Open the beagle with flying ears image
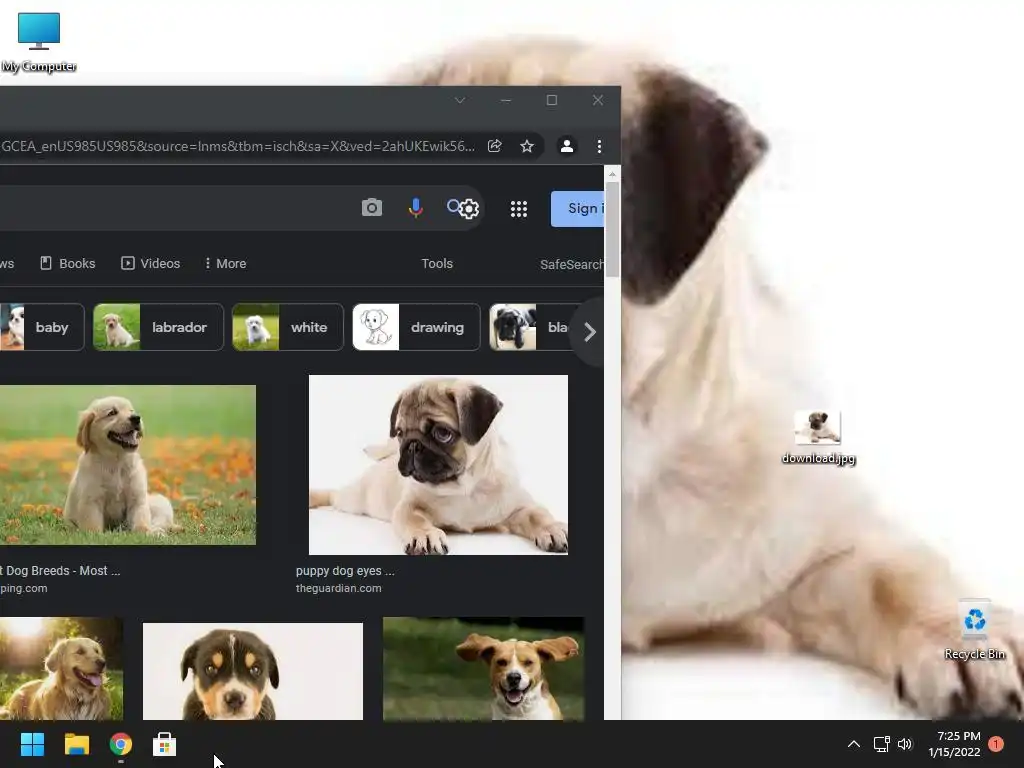The image size is (1024, 768). click(x=483, y=669)
